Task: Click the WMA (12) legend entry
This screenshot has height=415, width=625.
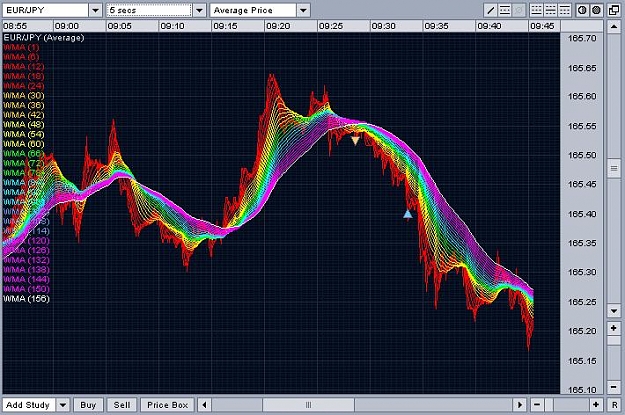Action: click(x=24, y=67)
